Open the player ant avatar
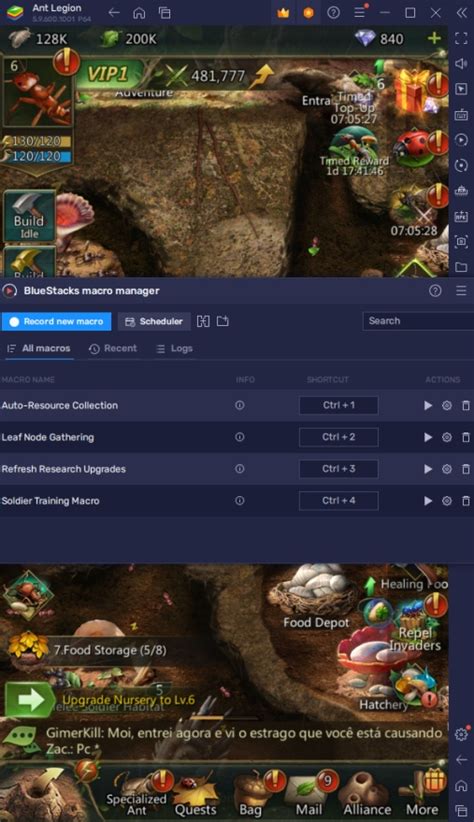The height and width of the screenshot is (822, 474). tap(38, 93)
